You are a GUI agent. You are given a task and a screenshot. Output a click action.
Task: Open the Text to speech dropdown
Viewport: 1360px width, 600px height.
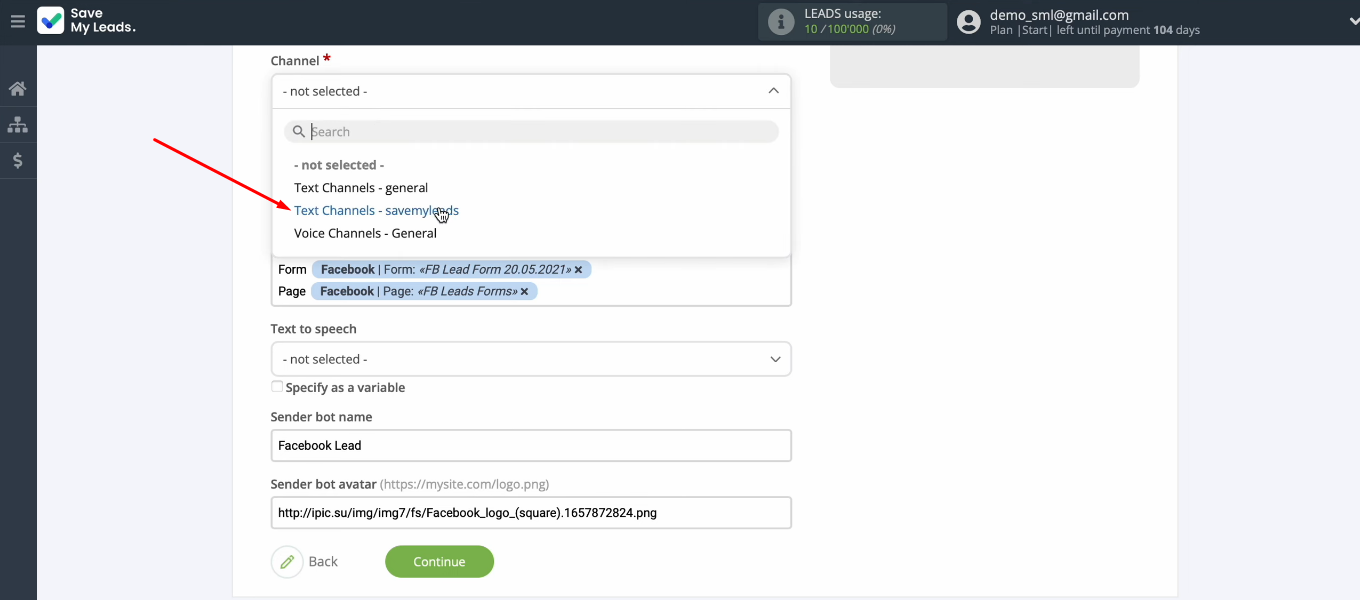(531, 359)
